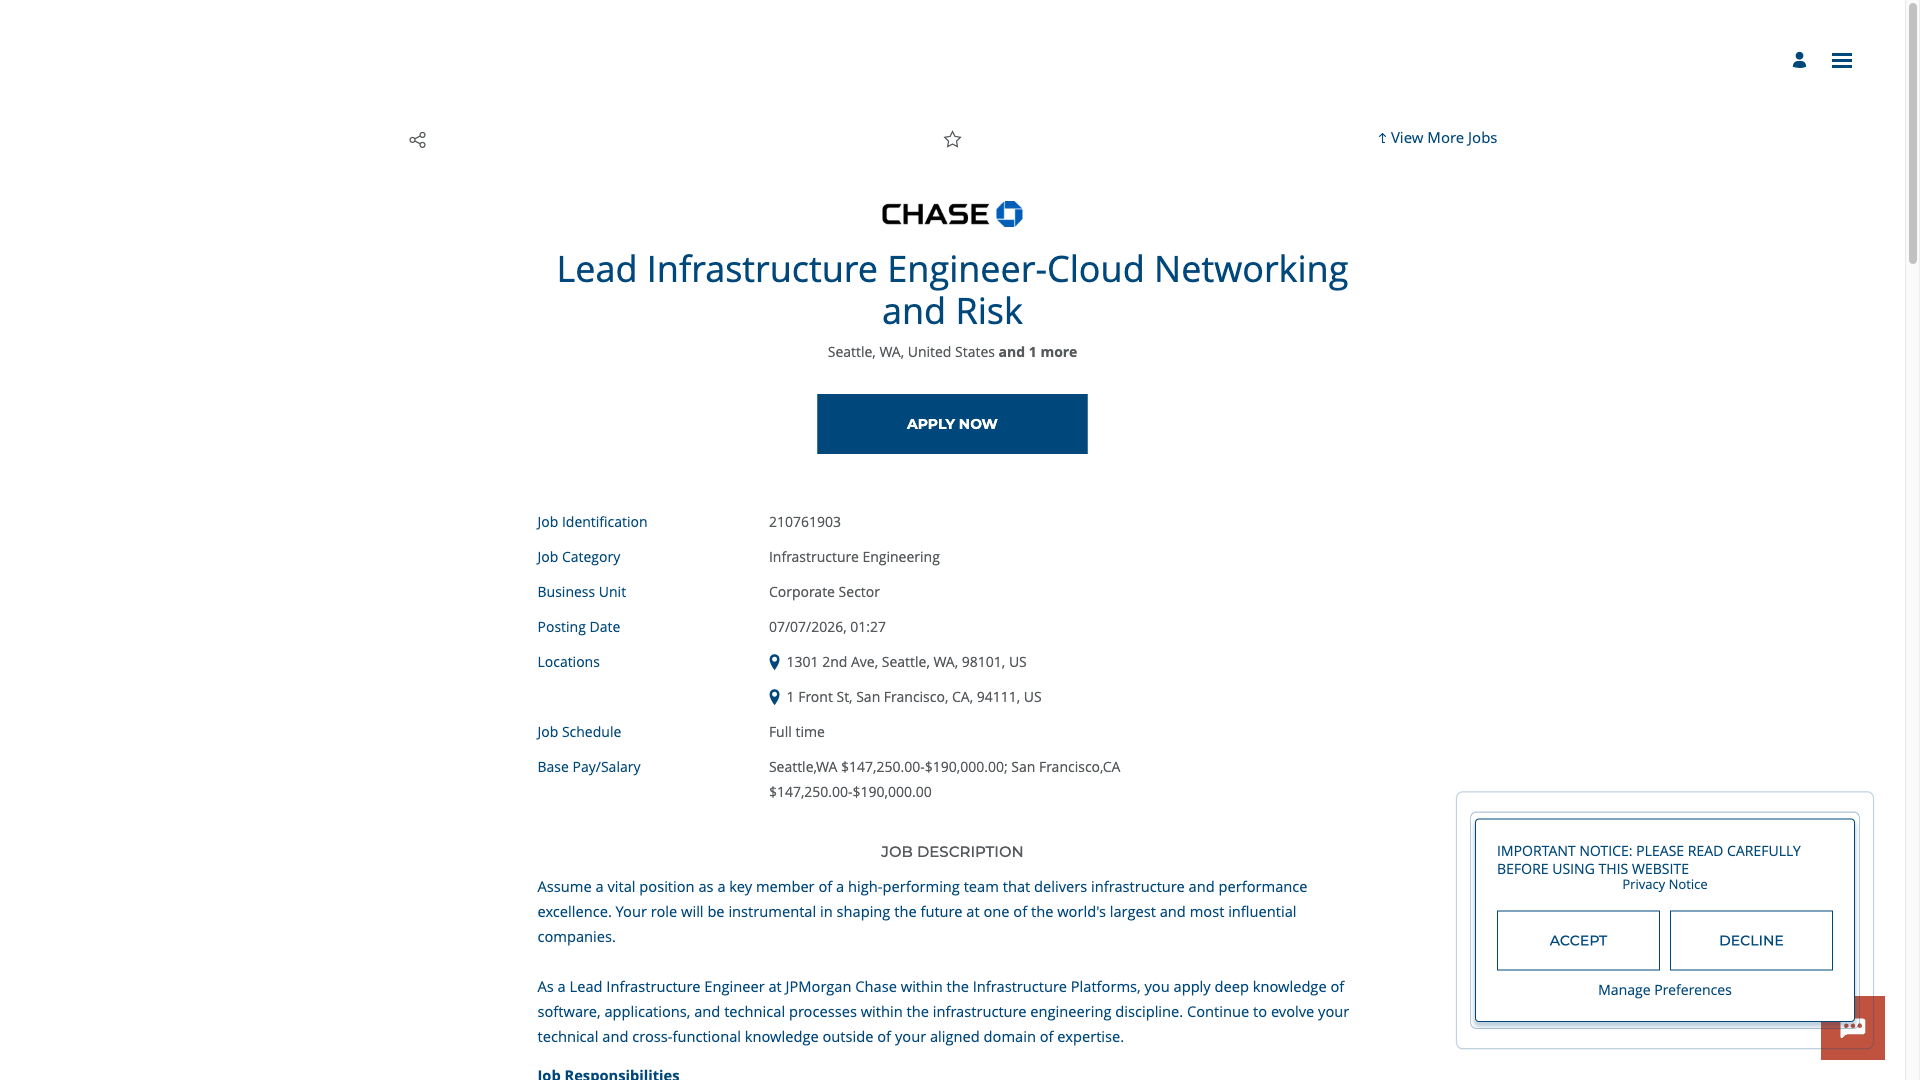Open the hamburger navigation menu
The width and height of the screenshot is (1920, 1080).
coord(1842,61)
